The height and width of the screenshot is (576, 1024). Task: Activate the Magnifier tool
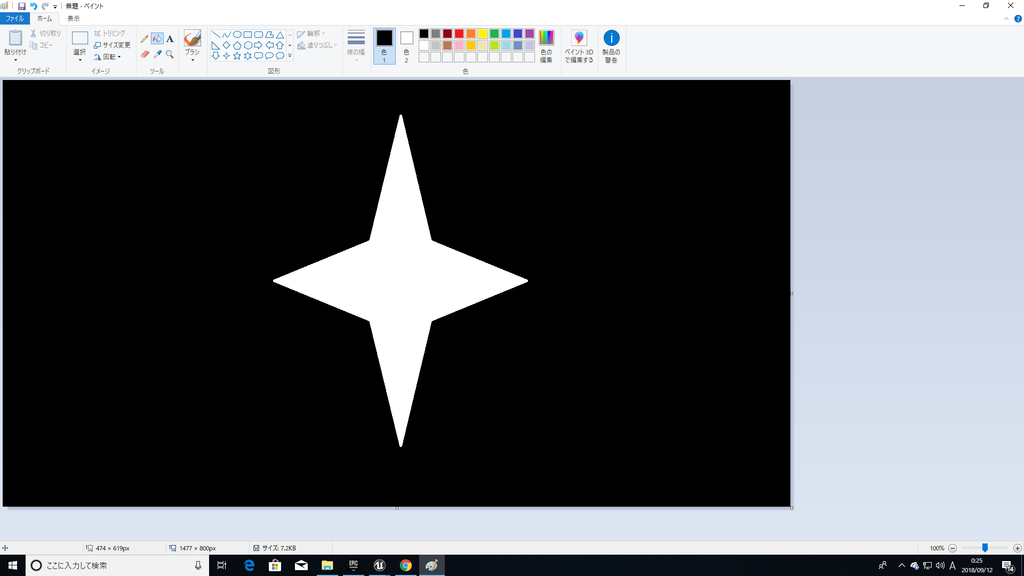click(168, 53)
